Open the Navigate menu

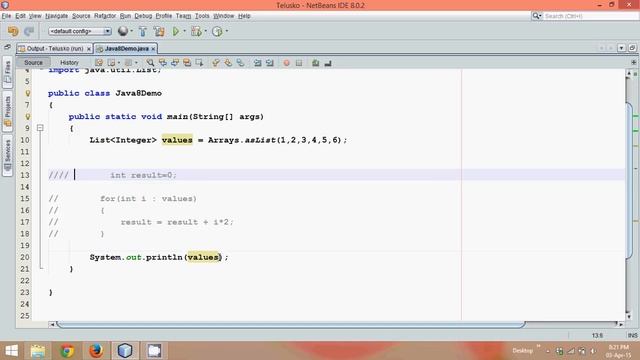pyautogui.click(x=56, y=16)
